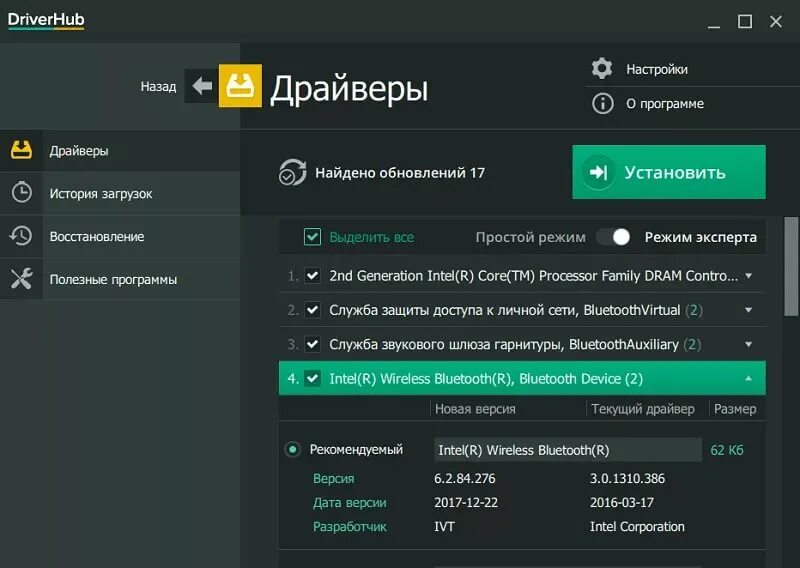Click Текущий драйвер column header
800x568 pixels.
[x=643, y=409]
